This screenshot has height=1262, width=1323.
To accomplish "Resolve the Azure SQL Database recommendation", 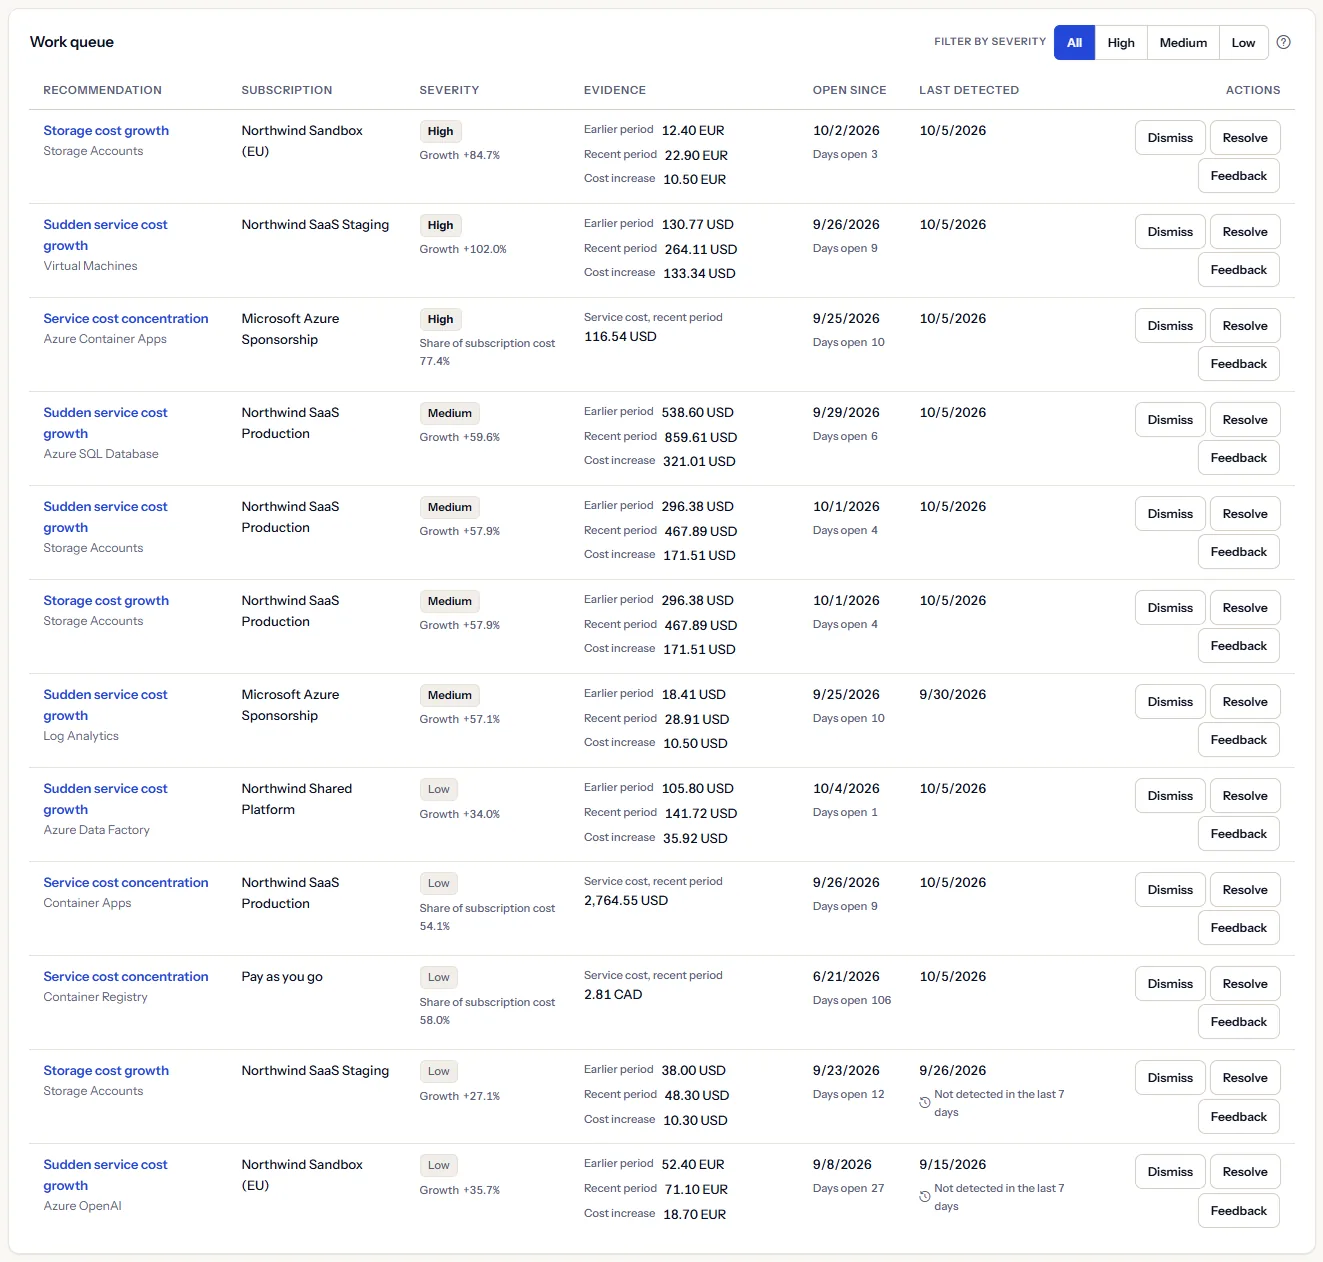I will [1245, 420].
